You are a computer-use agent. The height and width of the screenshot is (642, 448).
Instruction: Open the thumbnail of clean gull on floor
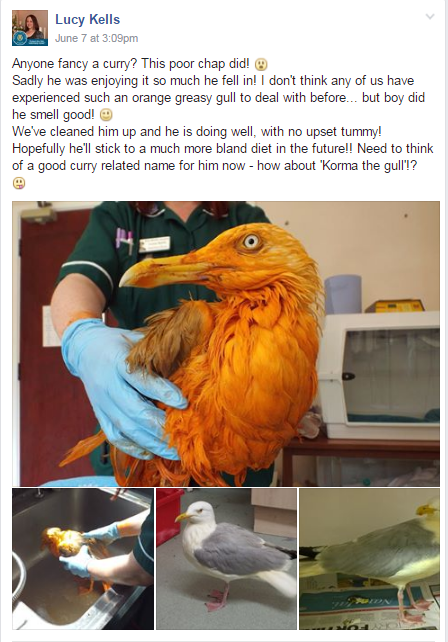point(226,558)
